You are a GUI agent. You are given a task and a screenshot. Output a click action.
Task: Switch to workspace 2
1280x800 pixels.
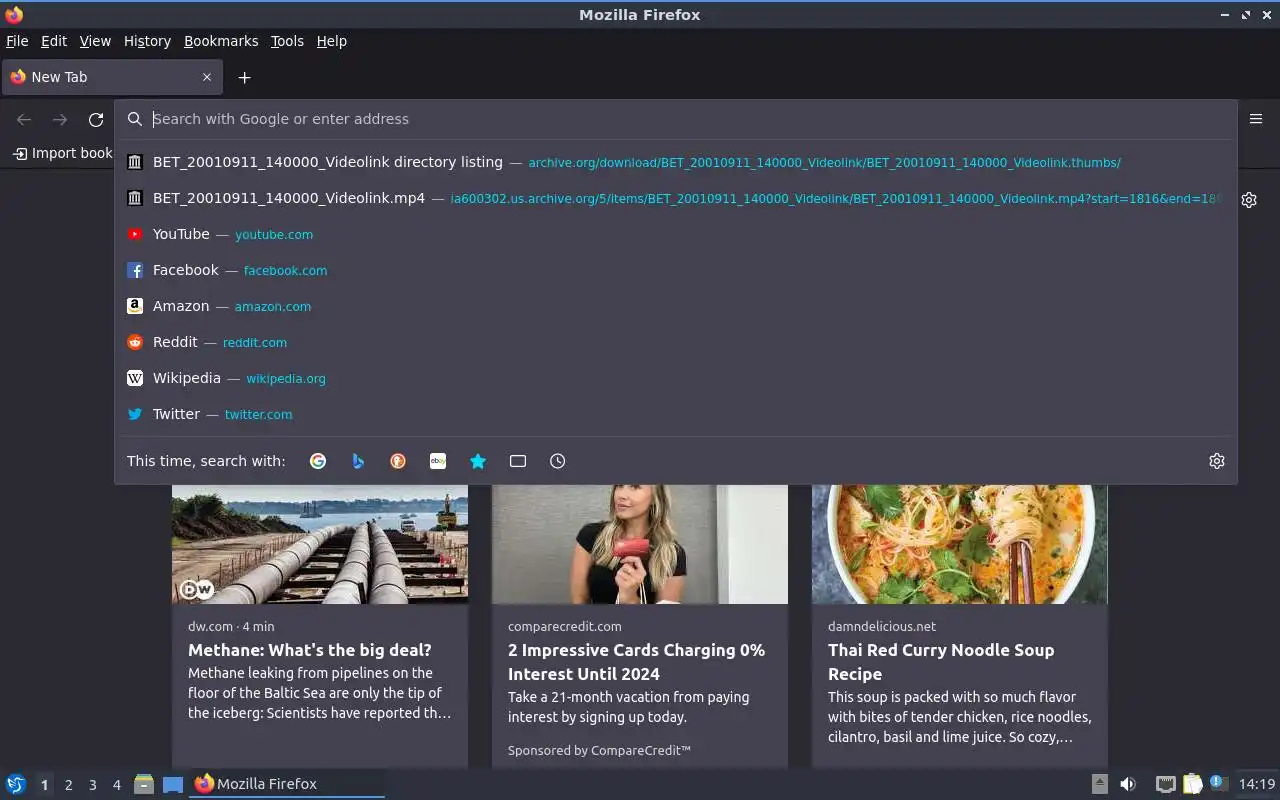coord(68,785)
